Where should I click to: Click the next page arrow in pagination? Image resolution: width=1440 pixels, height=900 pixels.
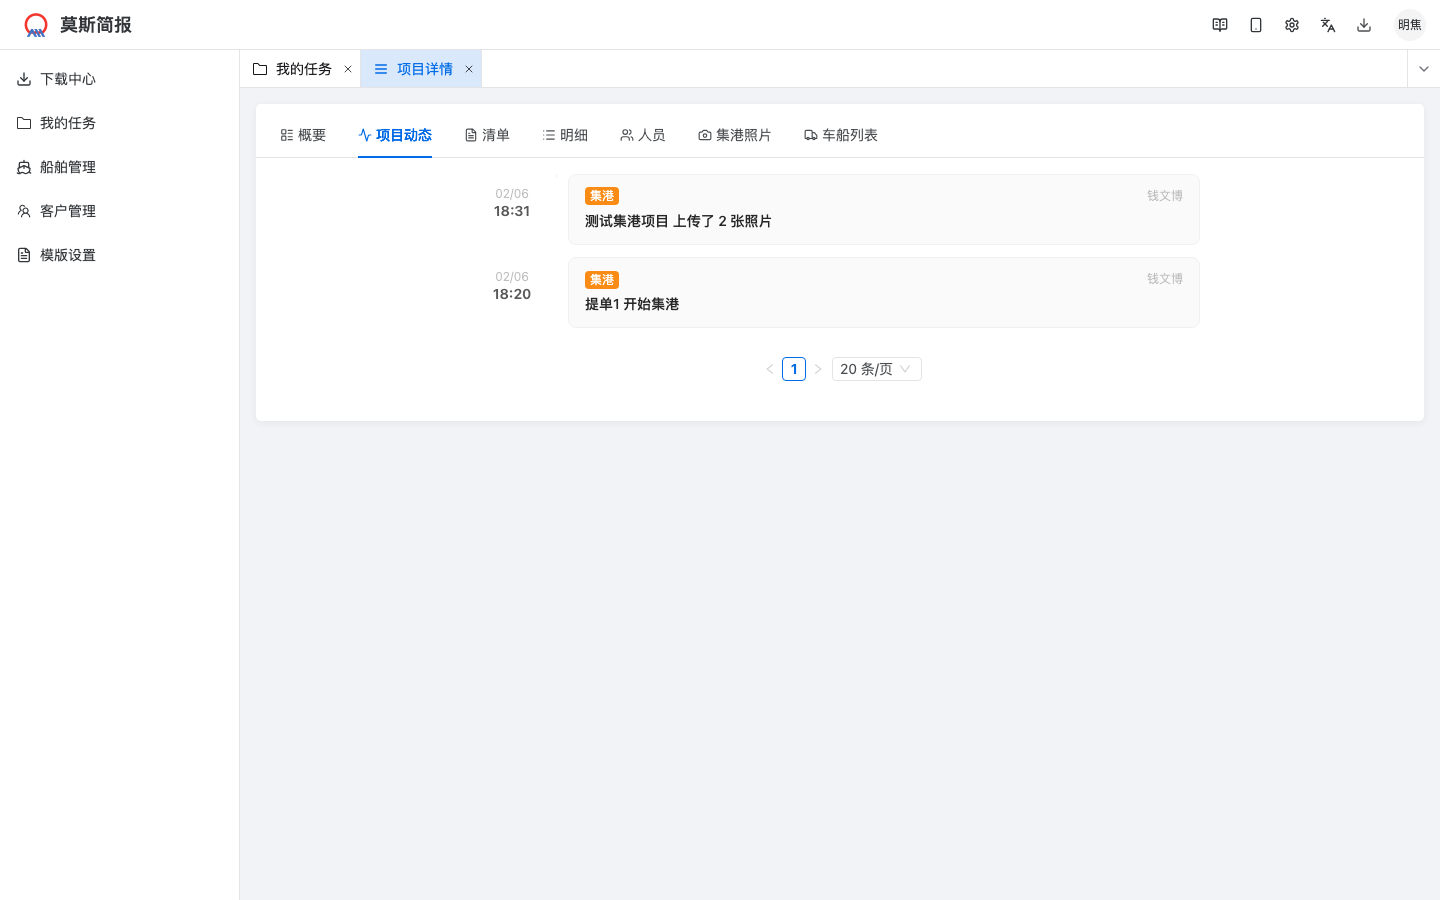click(818, 368)
